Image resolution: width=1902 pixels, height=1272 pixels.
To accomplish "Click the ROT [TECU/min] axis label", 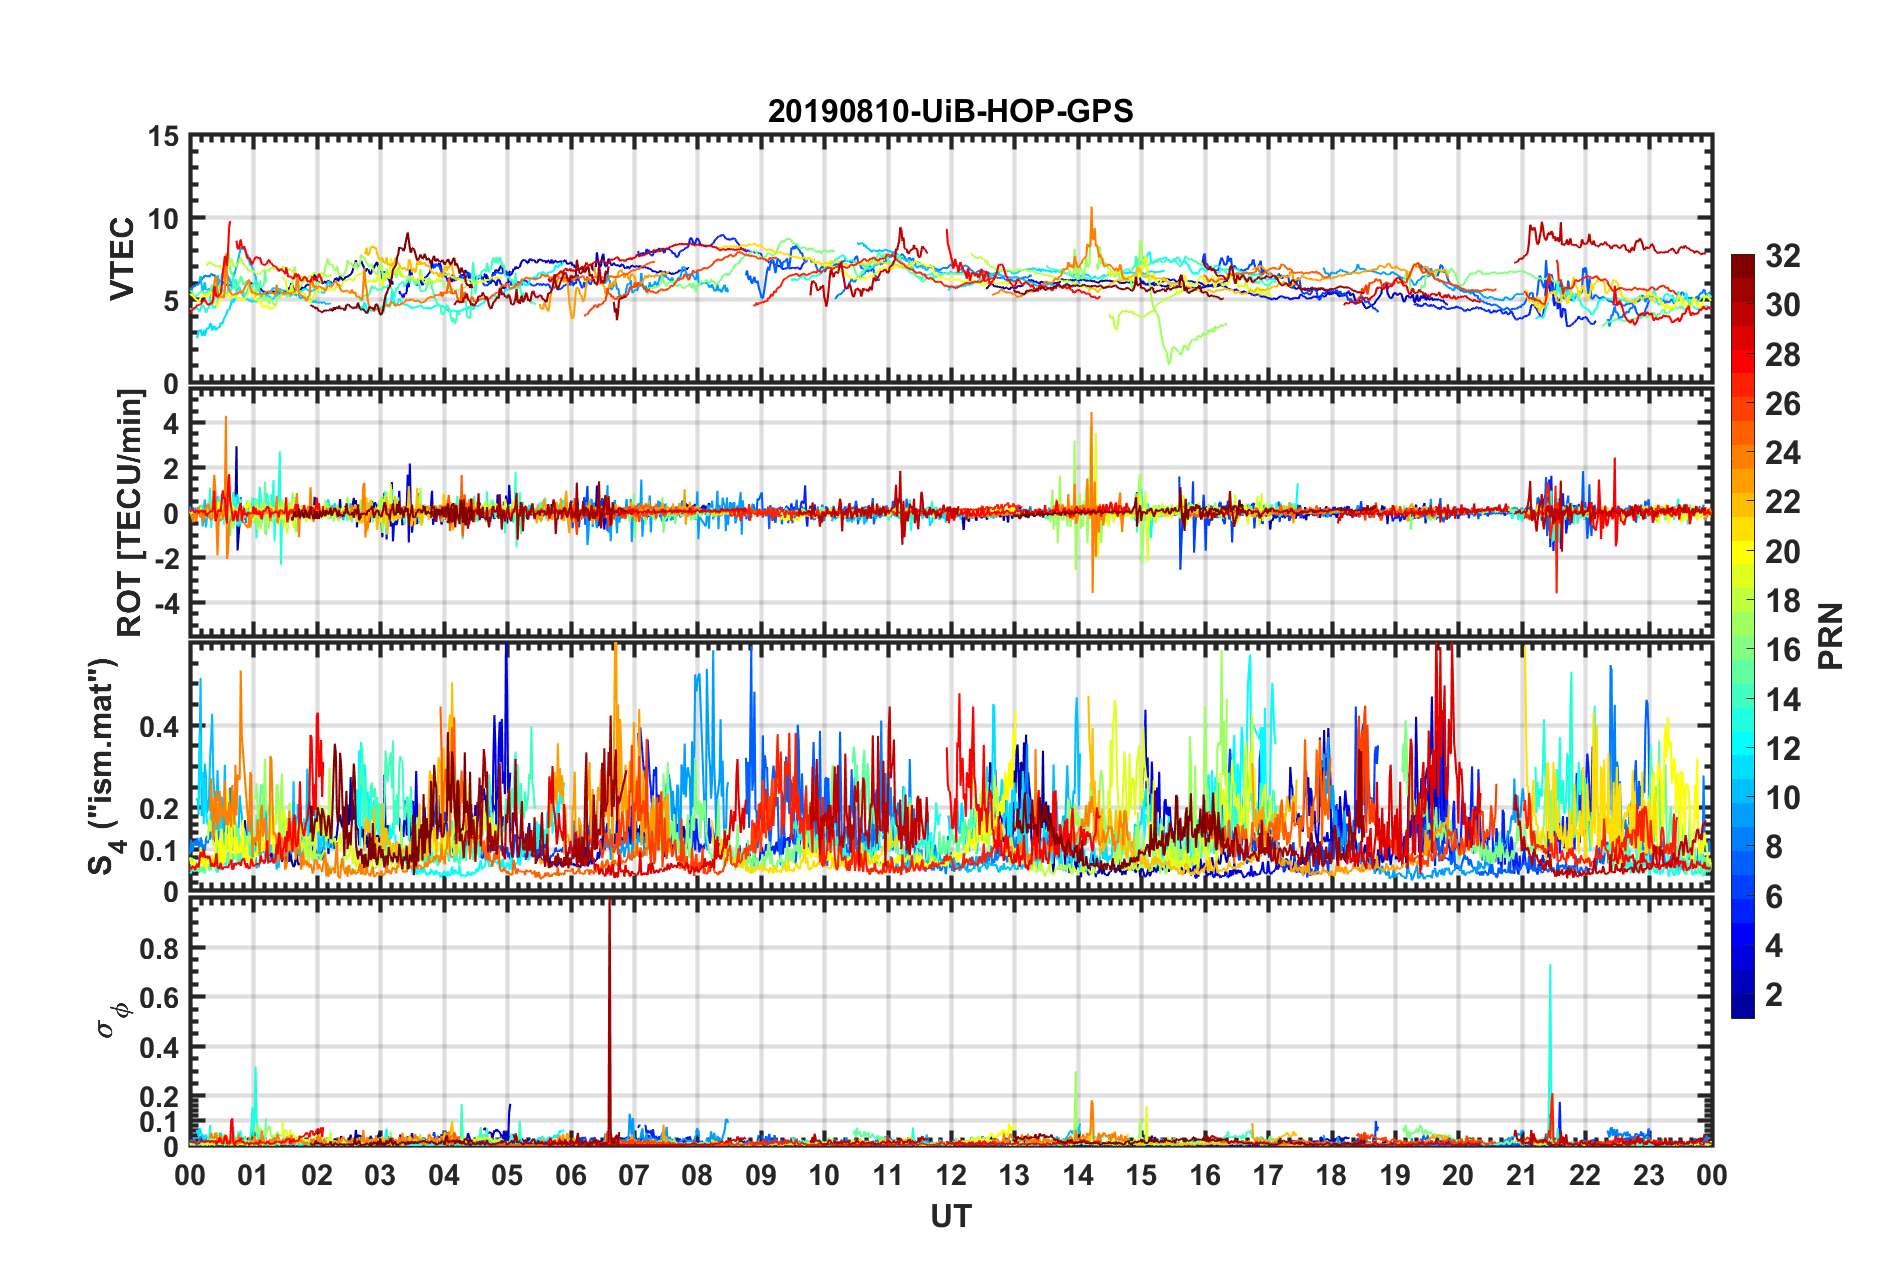I will click(x=129, y=513).
